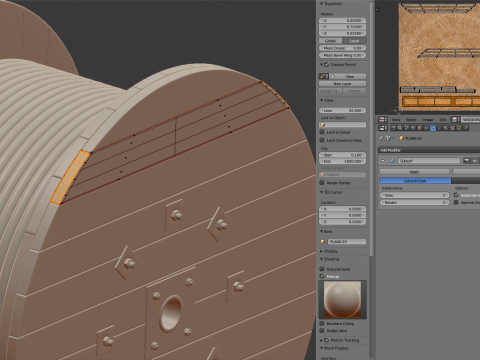Enable Lock Camera to View checkbox
The height and width of the screenshot is (360, 480).
(x=322, y=140)
